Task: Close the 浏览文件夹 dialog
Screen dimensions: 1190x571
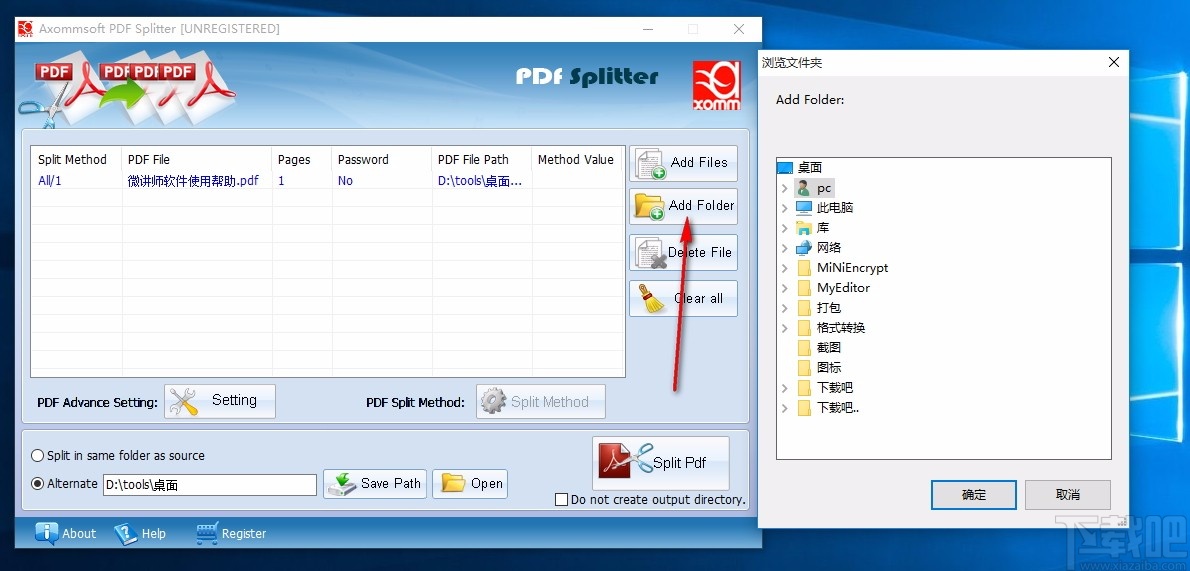Action: (1113, 62)
